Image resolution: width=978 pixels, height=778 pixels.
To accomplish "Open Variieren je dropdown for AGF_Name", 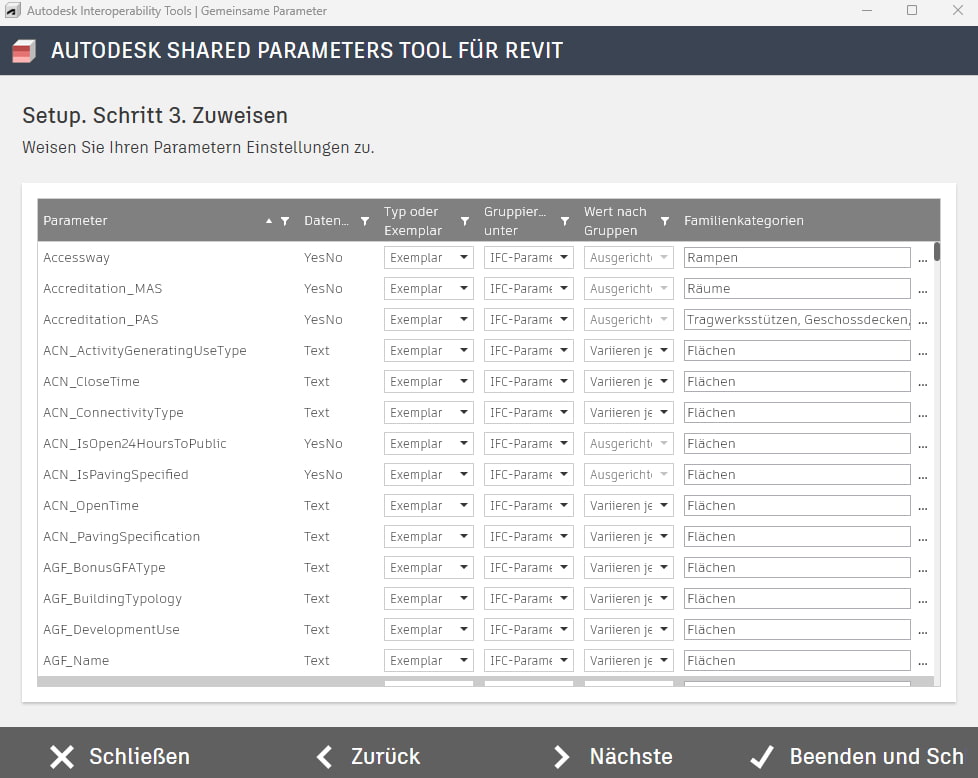I will click(x=629, y=661).
